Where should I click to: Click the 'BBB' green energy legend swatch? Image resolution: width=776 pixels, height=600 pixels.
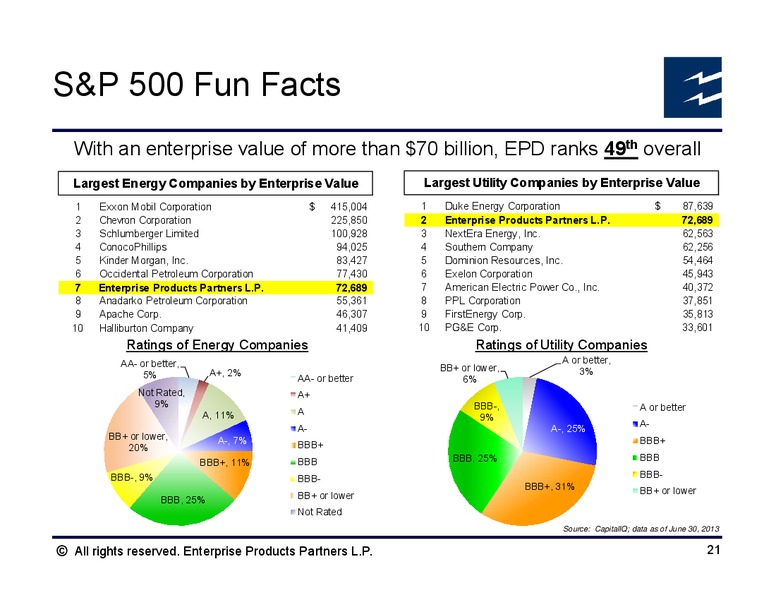tap(292, 462)
